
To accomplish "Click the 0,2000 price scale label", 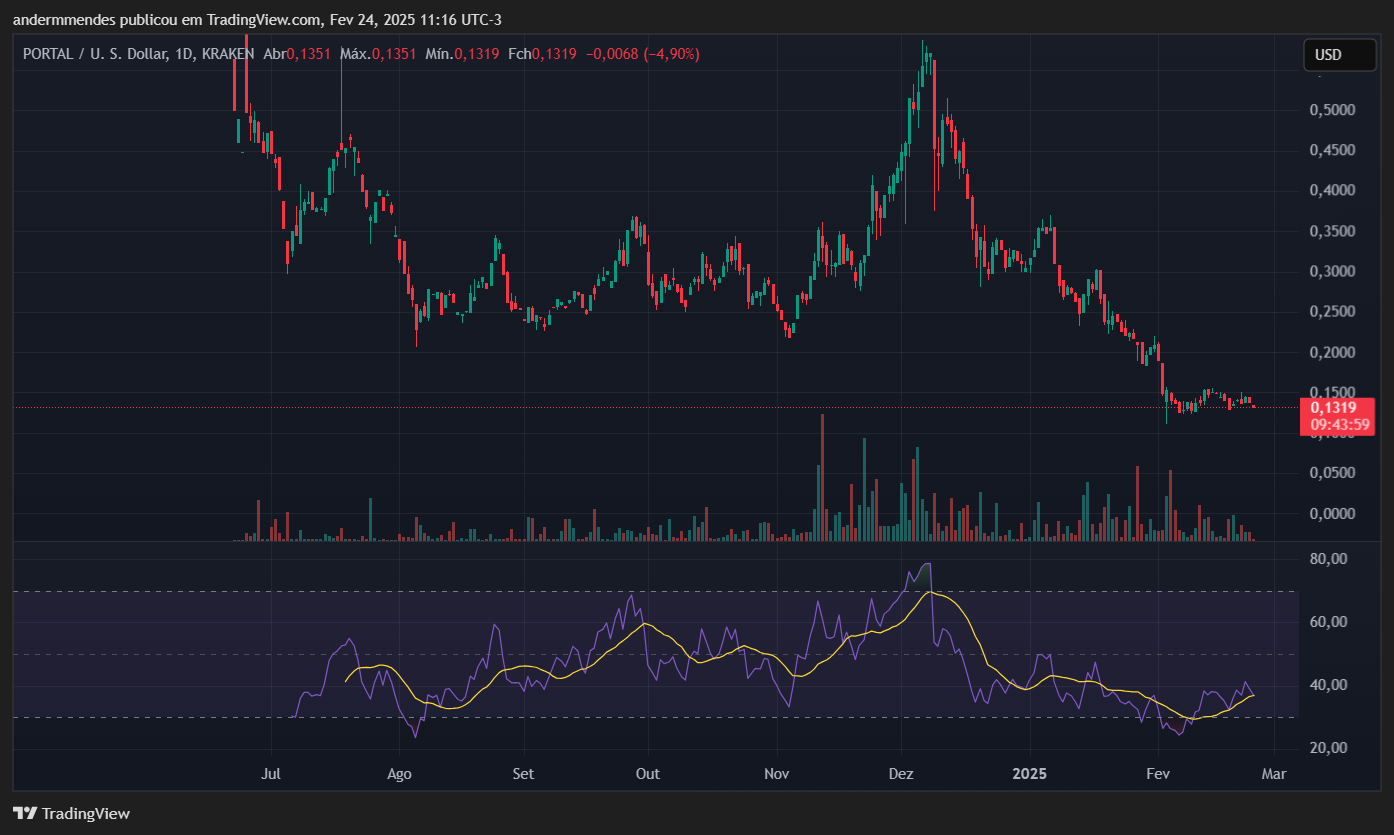I will [1332, 352].
